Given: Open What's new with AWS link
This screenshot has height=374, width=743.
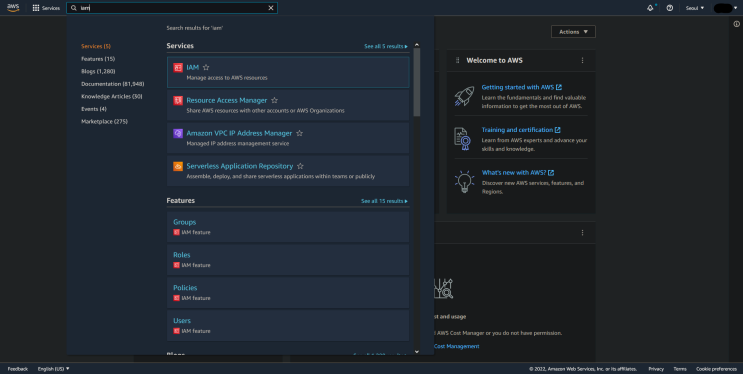Looking at the screenshot, I should point(518,173).
